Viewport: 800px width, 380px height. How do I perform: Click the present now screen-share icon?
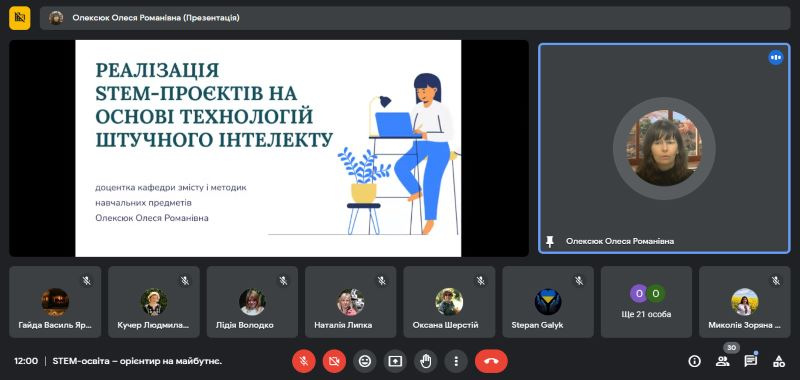pos(395,361)
